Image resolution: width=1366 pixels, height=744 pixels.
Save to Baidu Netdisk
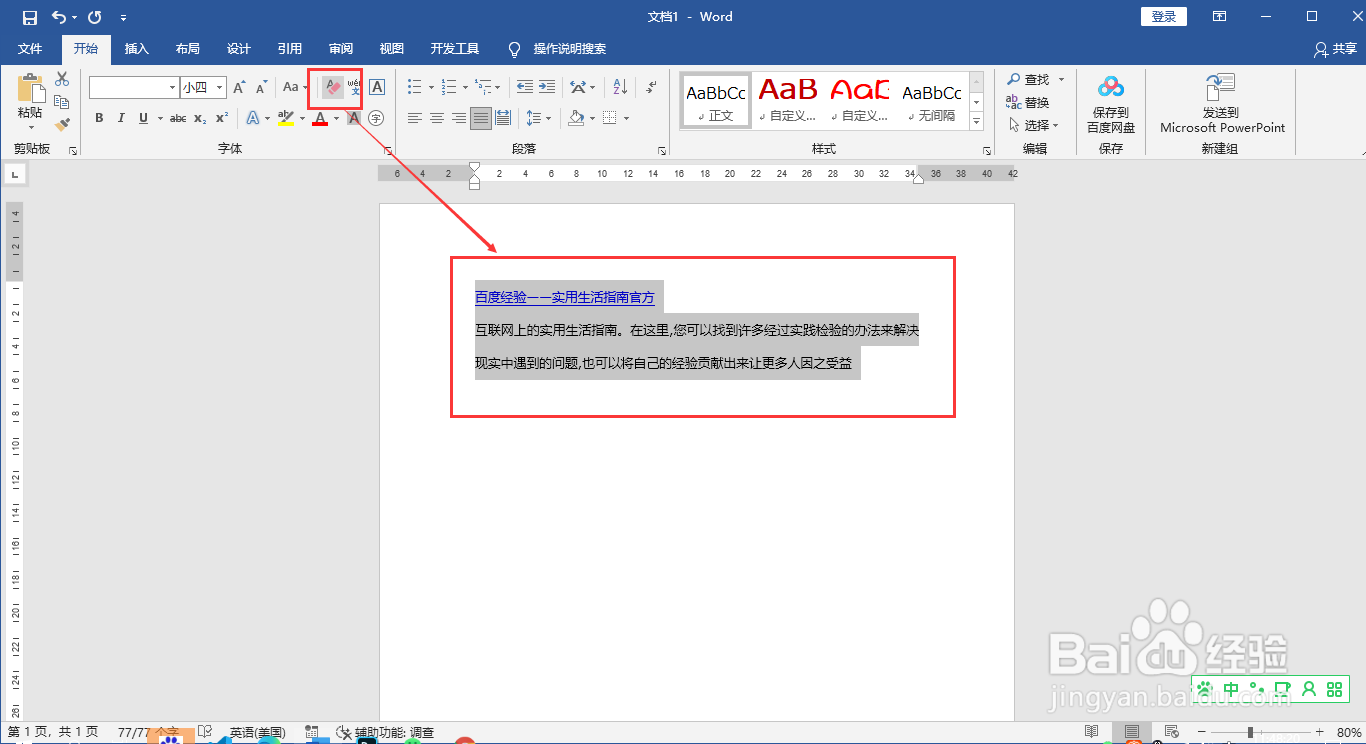tap(1111, 105)
